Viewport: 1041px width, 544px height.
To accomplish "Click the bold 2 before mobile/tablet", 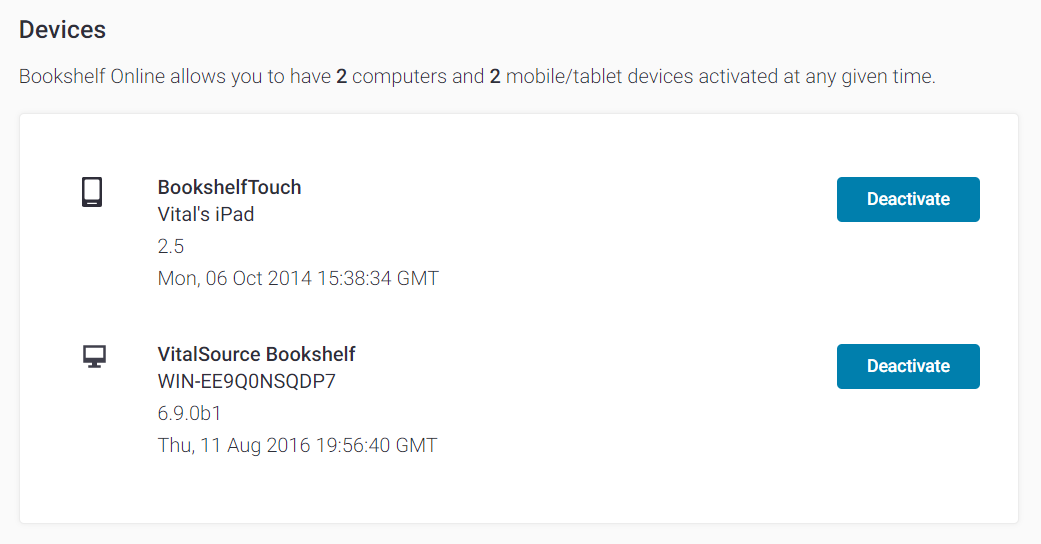I will pos(495,76).
